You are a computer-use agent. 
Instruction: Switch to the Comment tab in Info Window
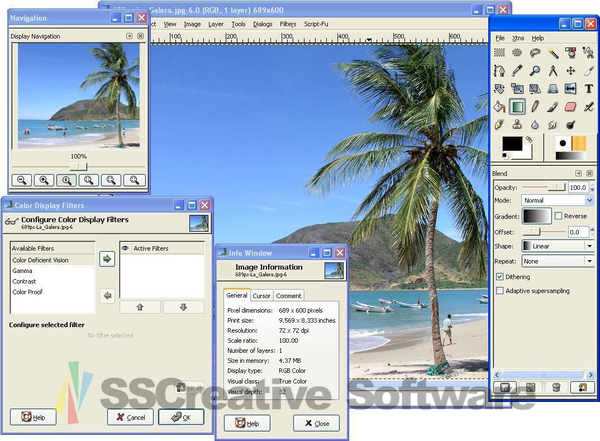289,296
